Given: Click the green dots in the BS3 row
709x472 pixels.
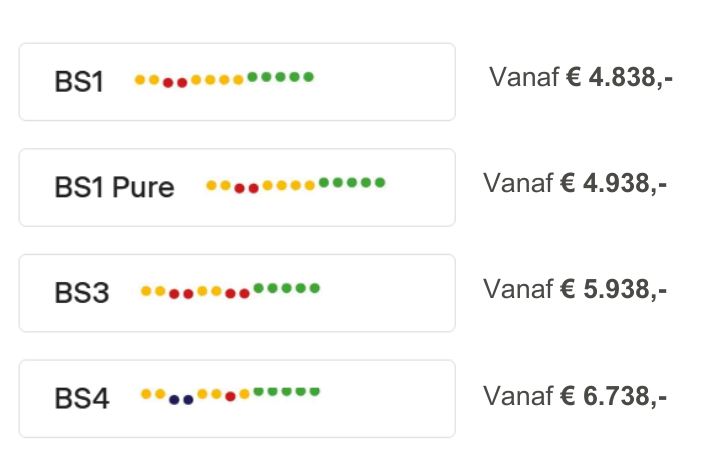Looking at the screenshot, I should [287, 288].
